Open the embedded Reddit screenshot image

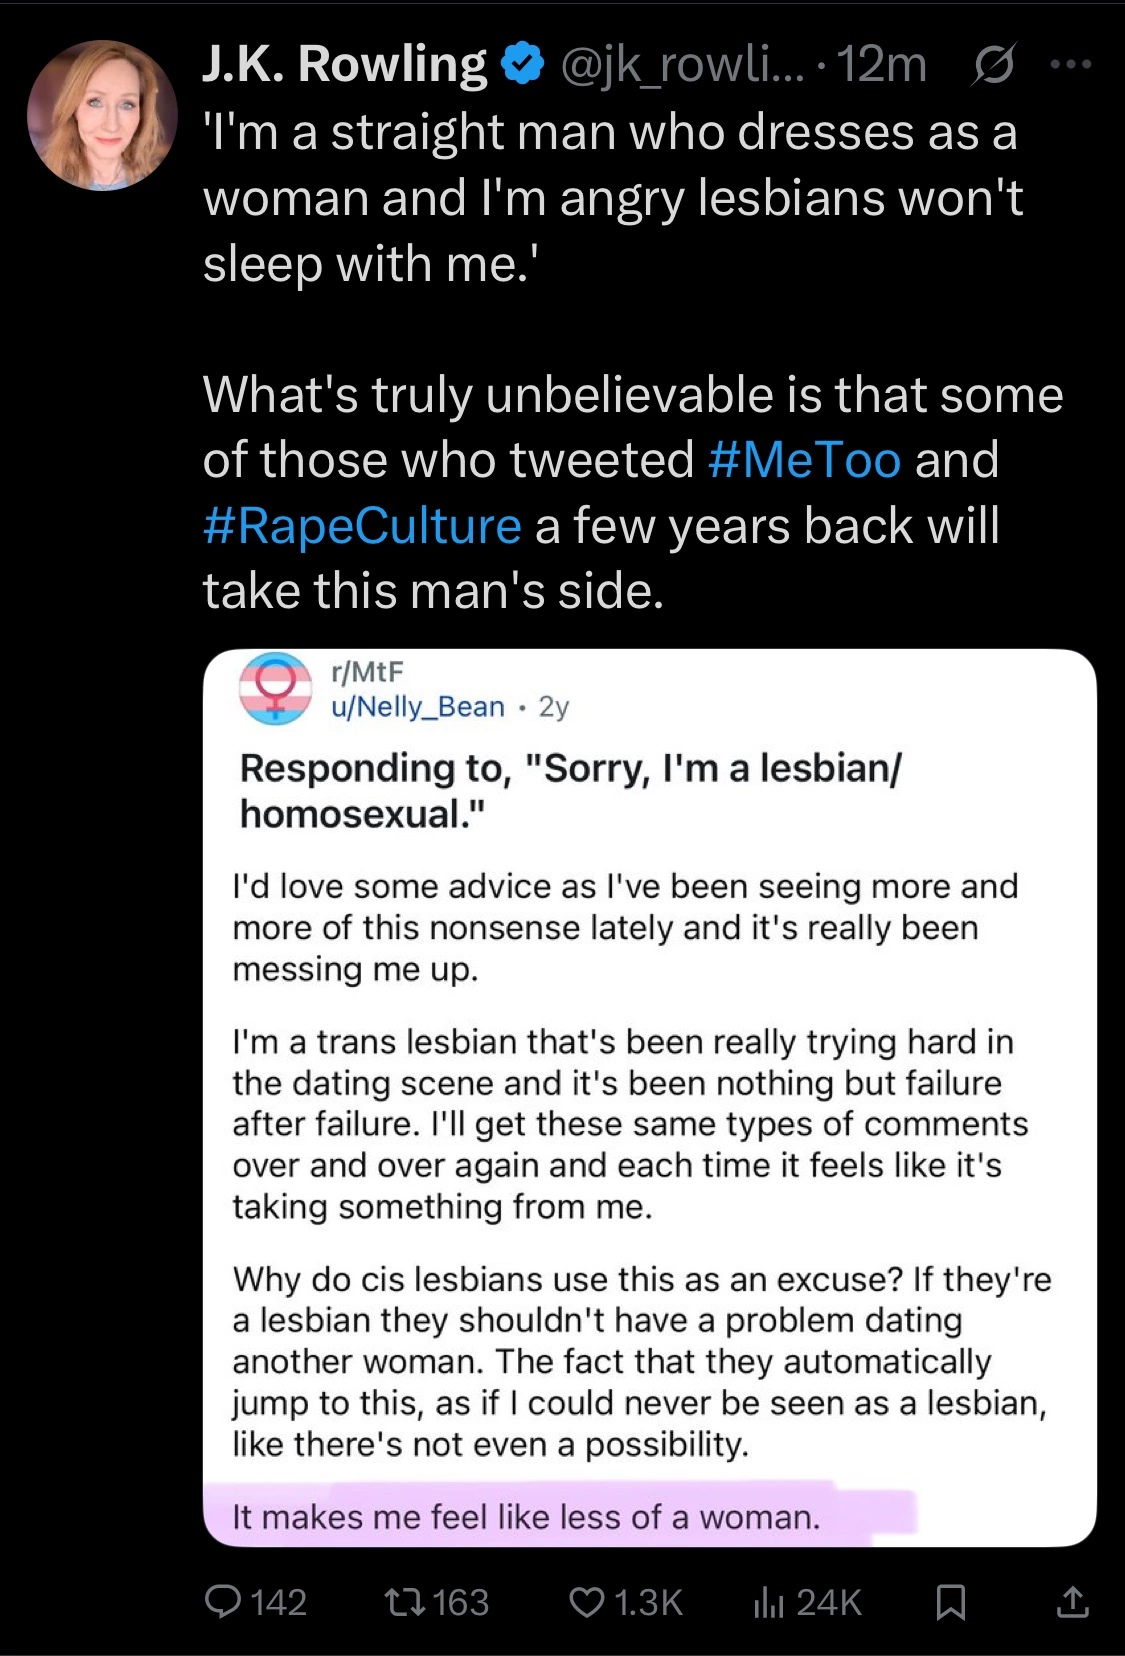650,1098
